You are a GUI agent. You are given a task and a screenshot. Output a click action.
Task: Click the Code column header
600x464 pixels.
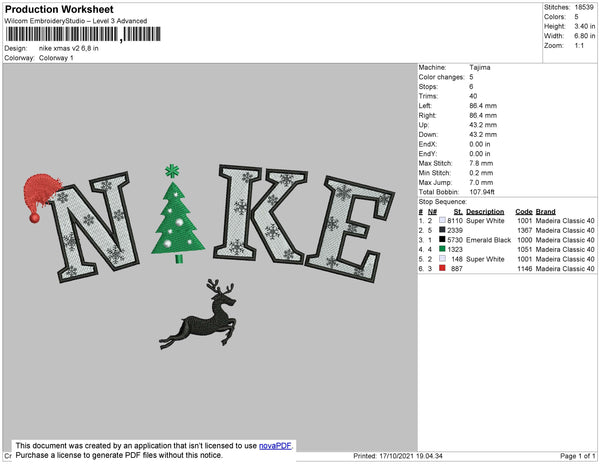tap(523, 212)
